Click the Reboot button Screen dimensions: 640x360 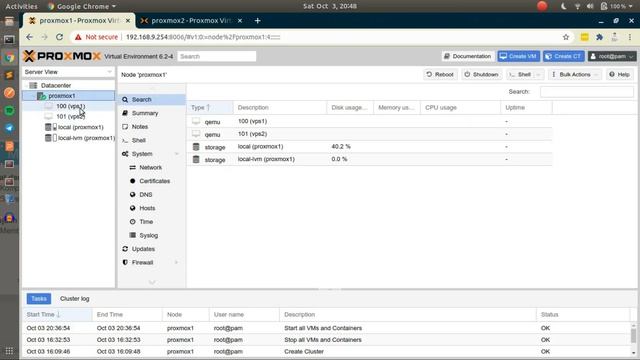click(x=440, y=75)
